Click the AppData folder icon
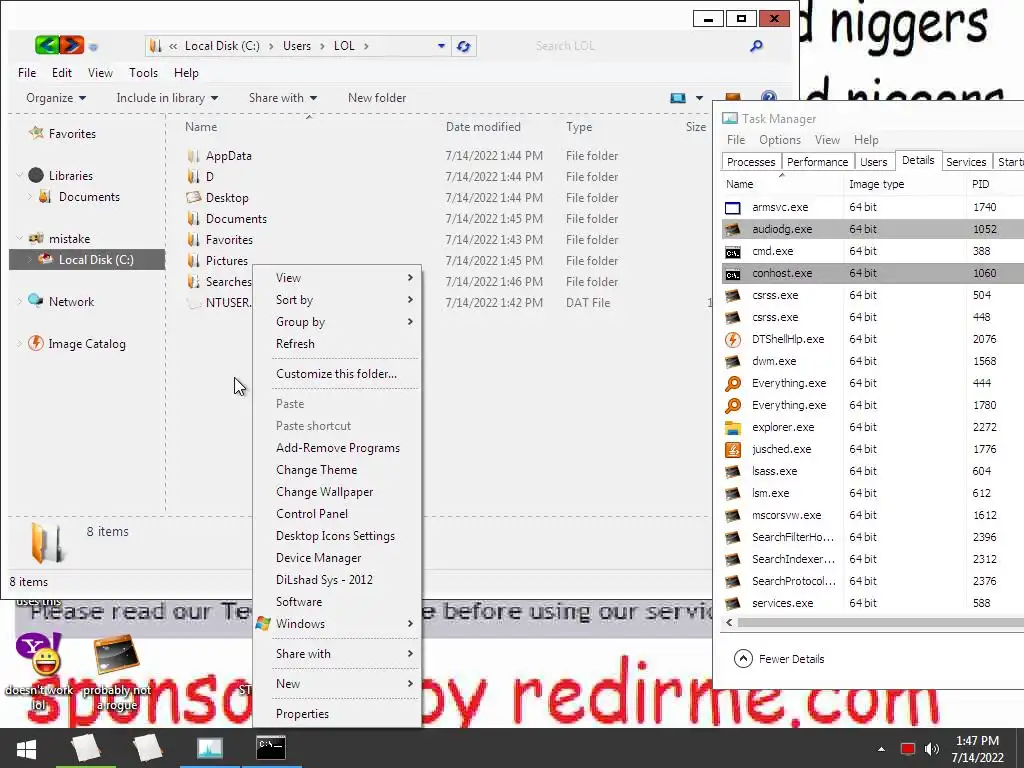 pos(193,156)
